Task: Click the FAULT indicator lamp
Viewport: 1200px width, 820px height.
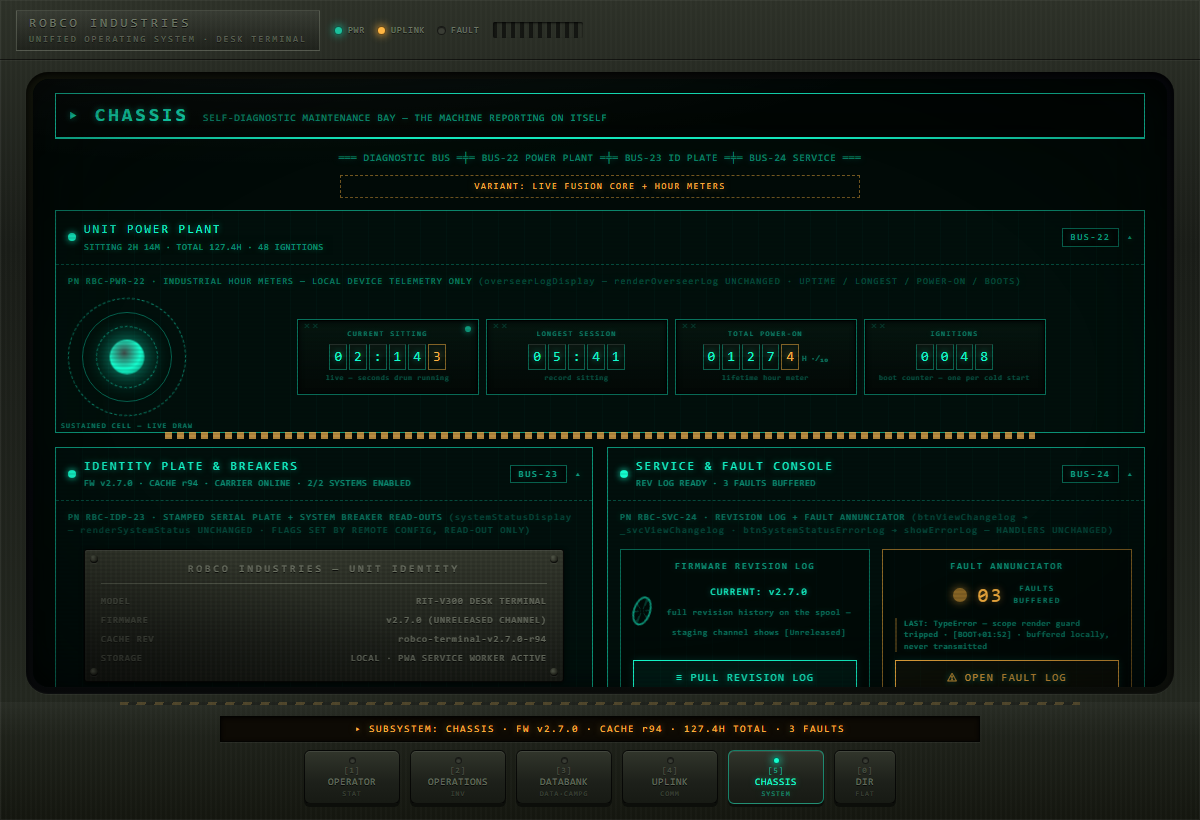Action: (441, 30)
